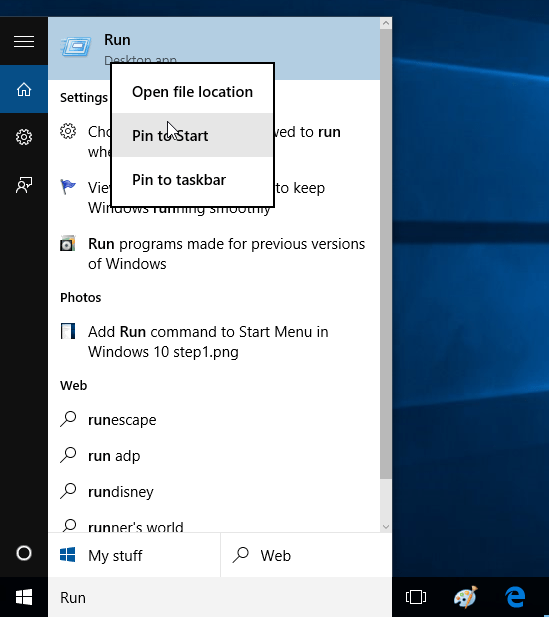Open Run programs made for previous versions
This screenshot has height=617, width=549.
(x=214, y=253)
